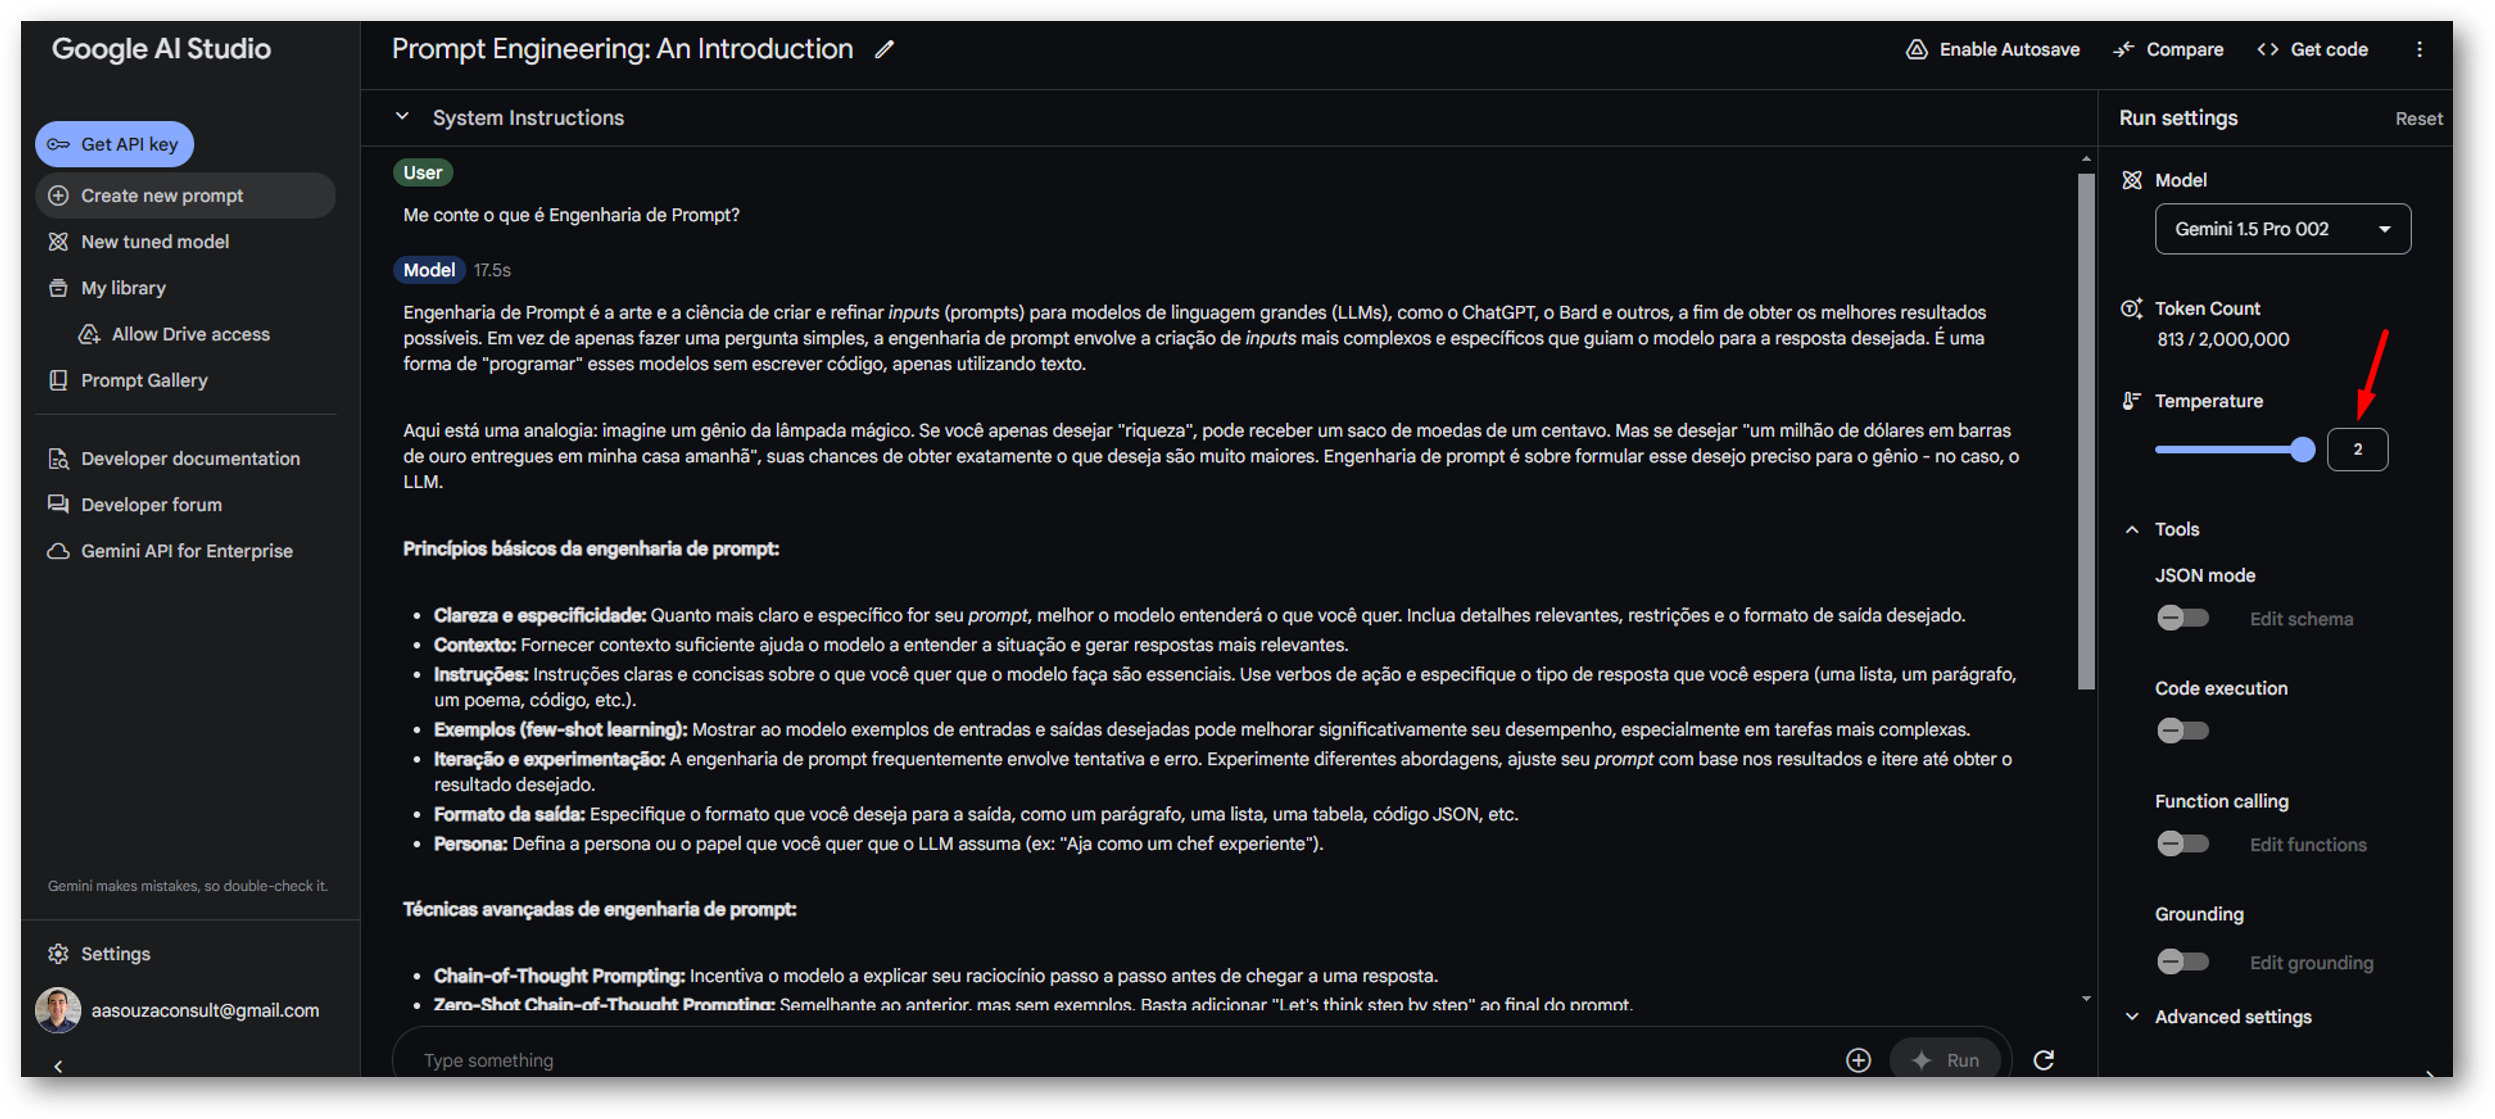The image size is (2495, 1119).
Task: Collapse the System Instructions section
Action: (x=402, y=117)
